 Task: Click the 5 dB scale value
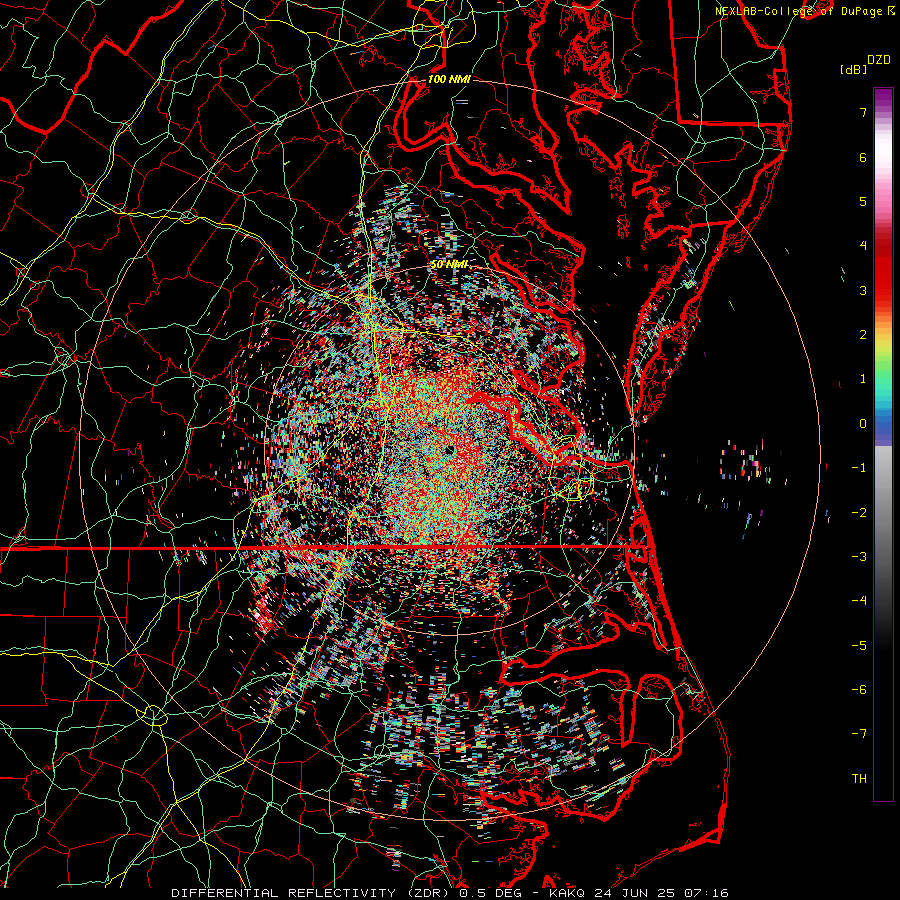(x=863, y=201)
